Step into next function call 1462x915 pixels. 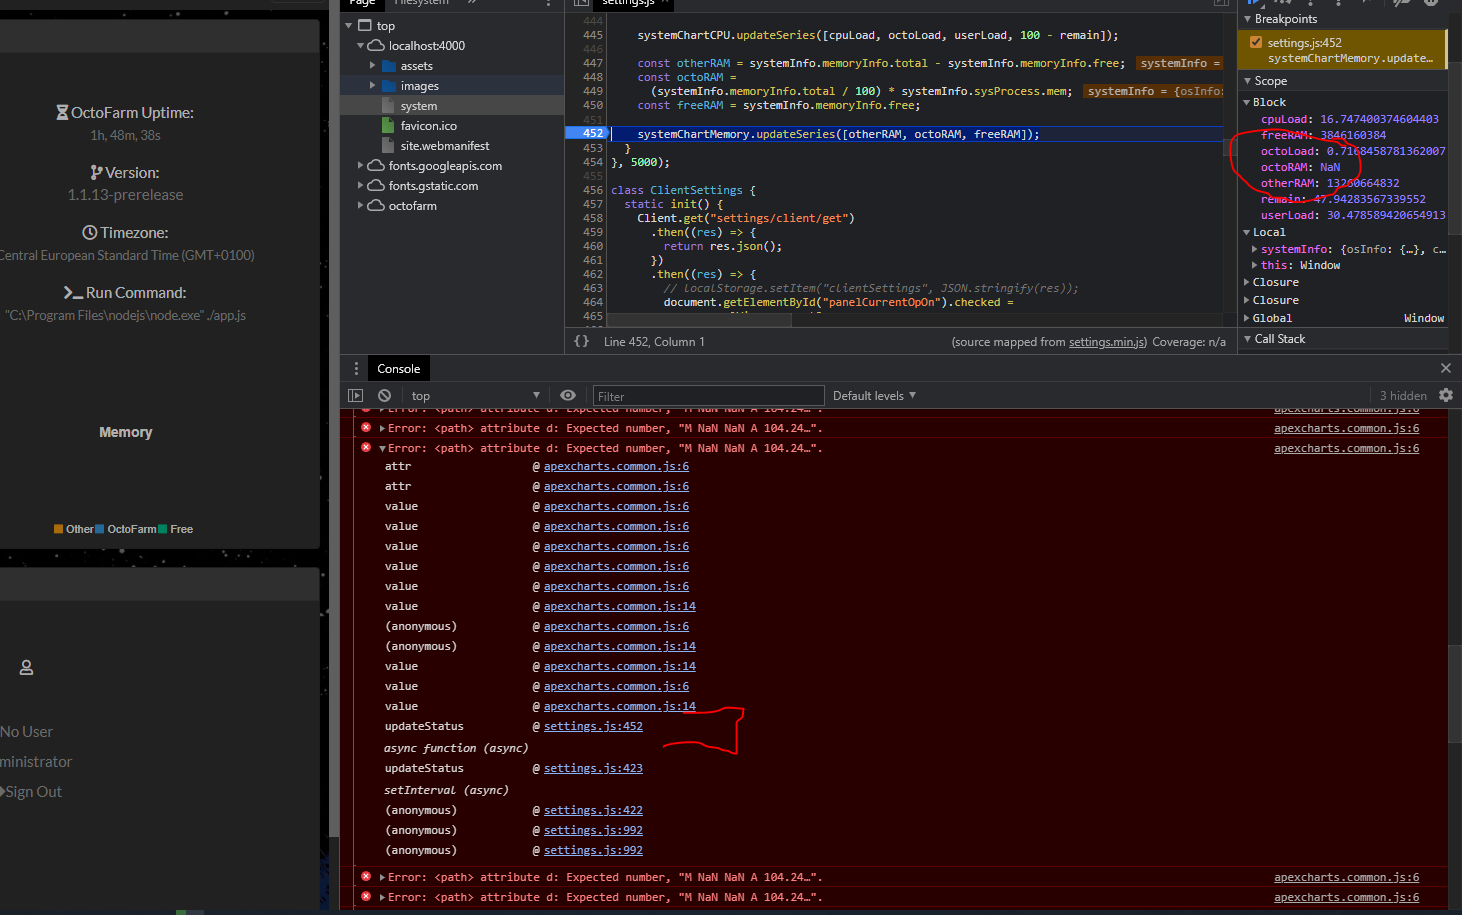coord(1312,4)
